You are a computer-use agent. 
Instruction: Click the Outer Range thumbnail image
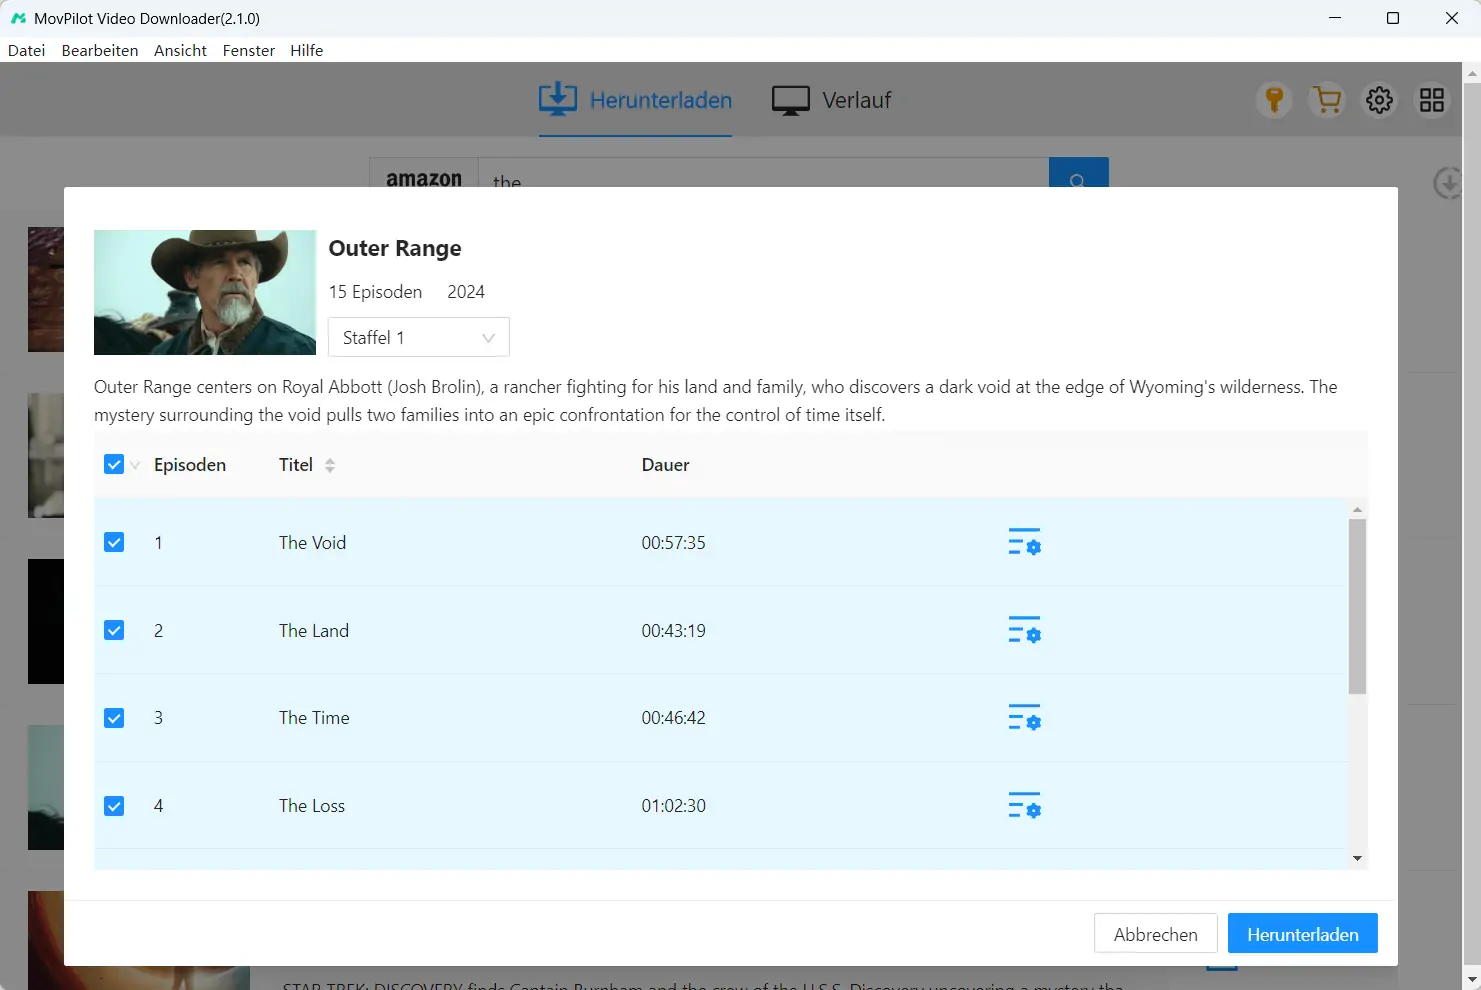pos(205,292)
